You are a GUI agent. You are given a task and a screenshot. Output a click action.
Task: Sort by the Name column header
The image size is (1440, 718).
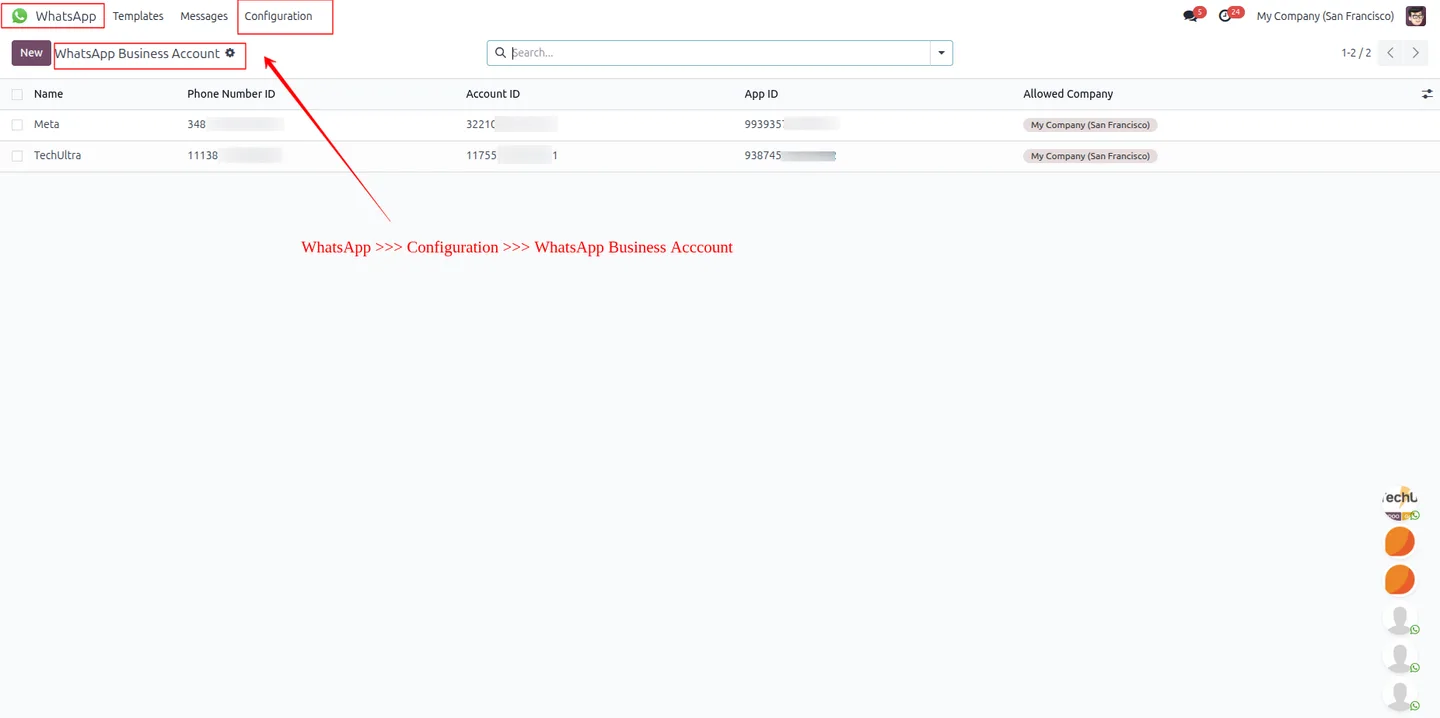pyautogui.click(x=48, y=94)
